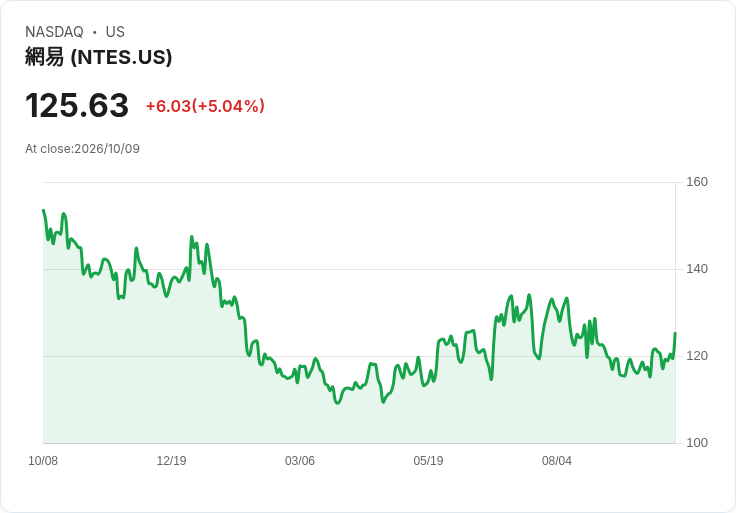
Task: Click the US market label
Action: point(115,32)
